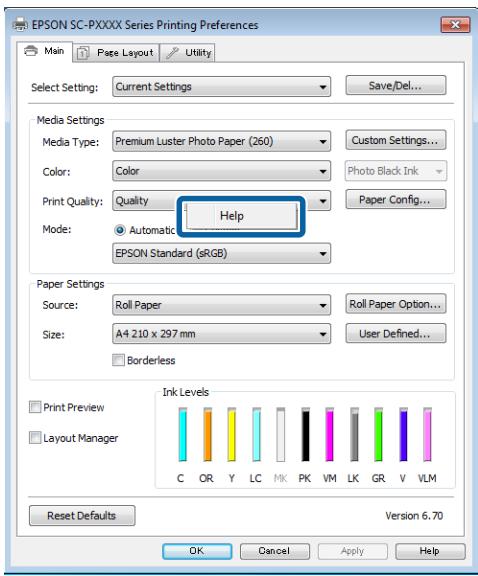
Task: Switch to the Main tab
Action: pyautogui.click(x=44, y=51)
